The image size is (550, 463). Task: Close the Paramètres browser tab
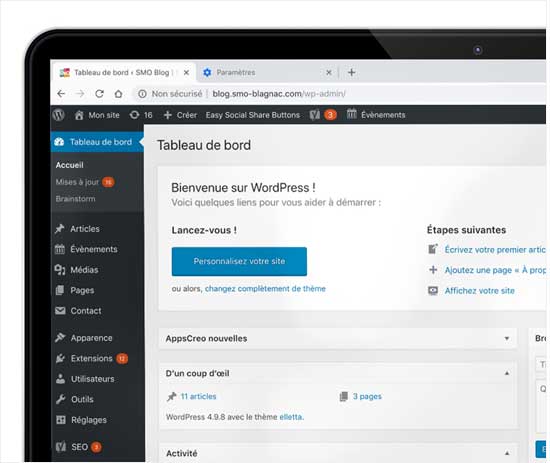tap(329, 73)
